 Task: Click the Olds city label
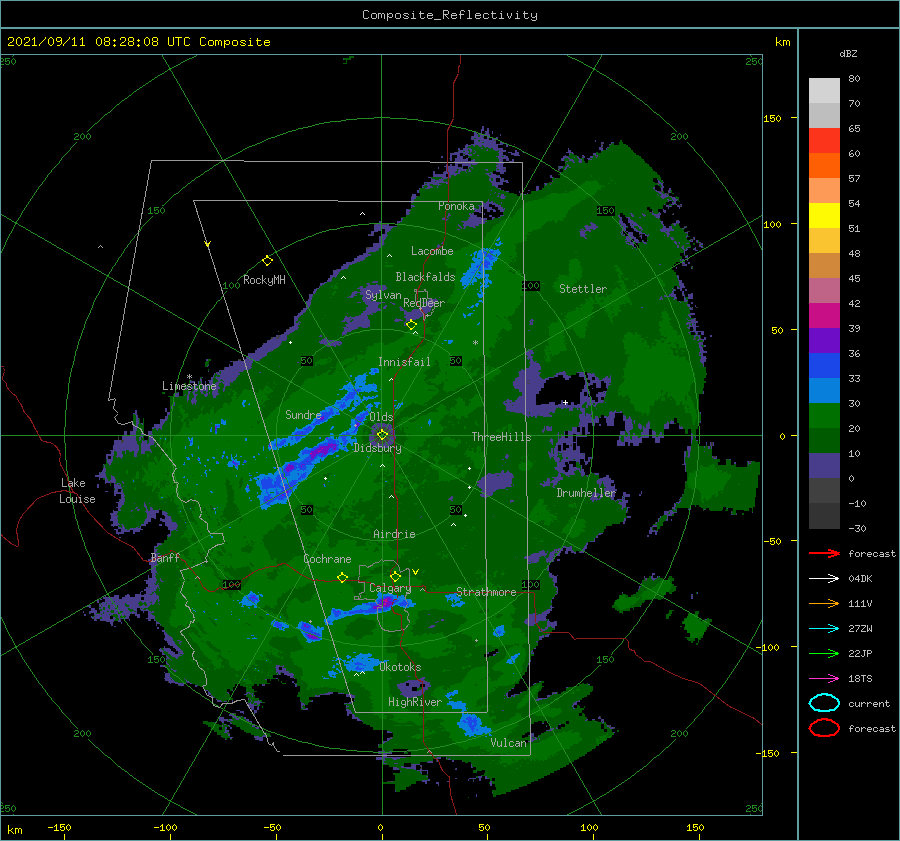pos(381,417)
